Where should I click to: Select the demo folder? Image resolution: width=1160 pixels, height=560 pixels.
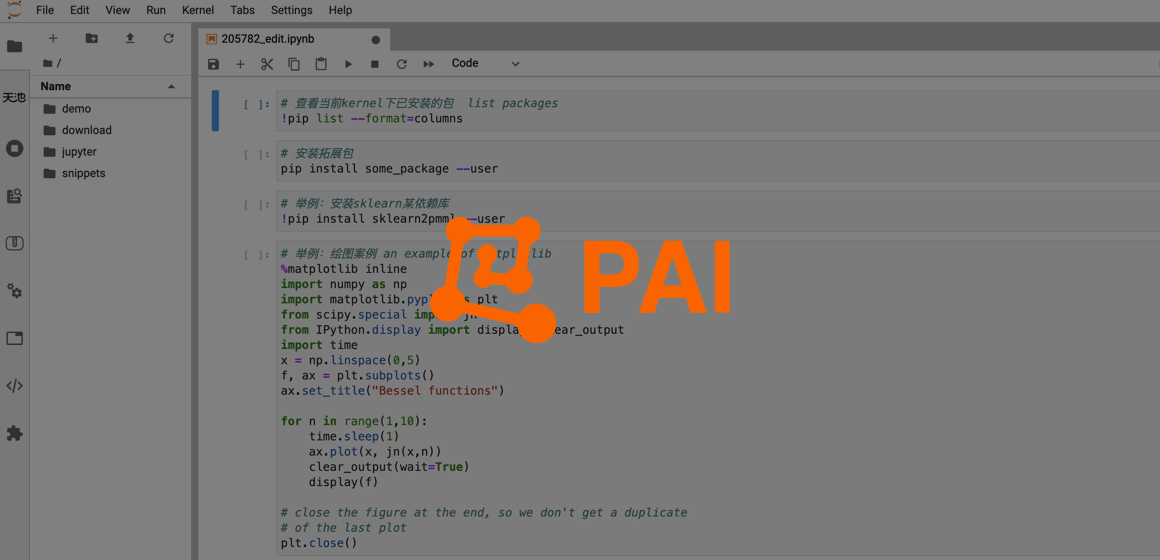[111, 109]
